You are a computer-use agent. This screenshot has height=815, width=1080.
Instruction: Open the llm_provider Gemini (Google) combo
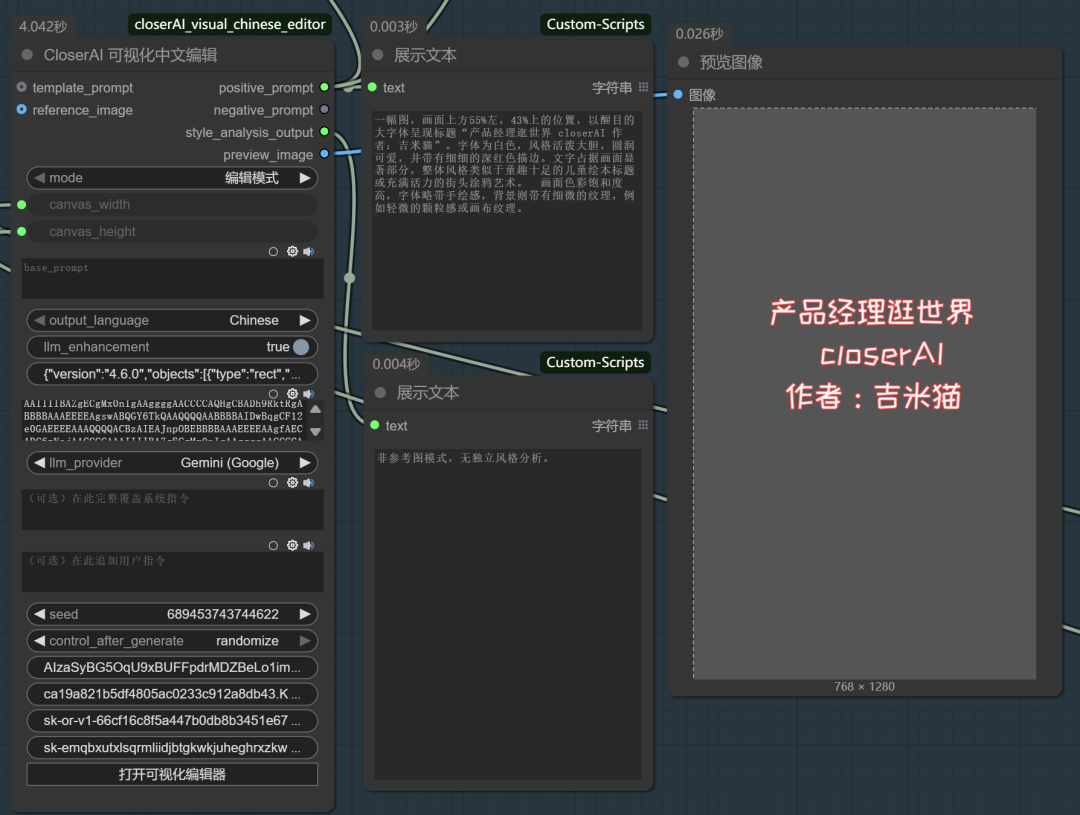coord(172,462)
